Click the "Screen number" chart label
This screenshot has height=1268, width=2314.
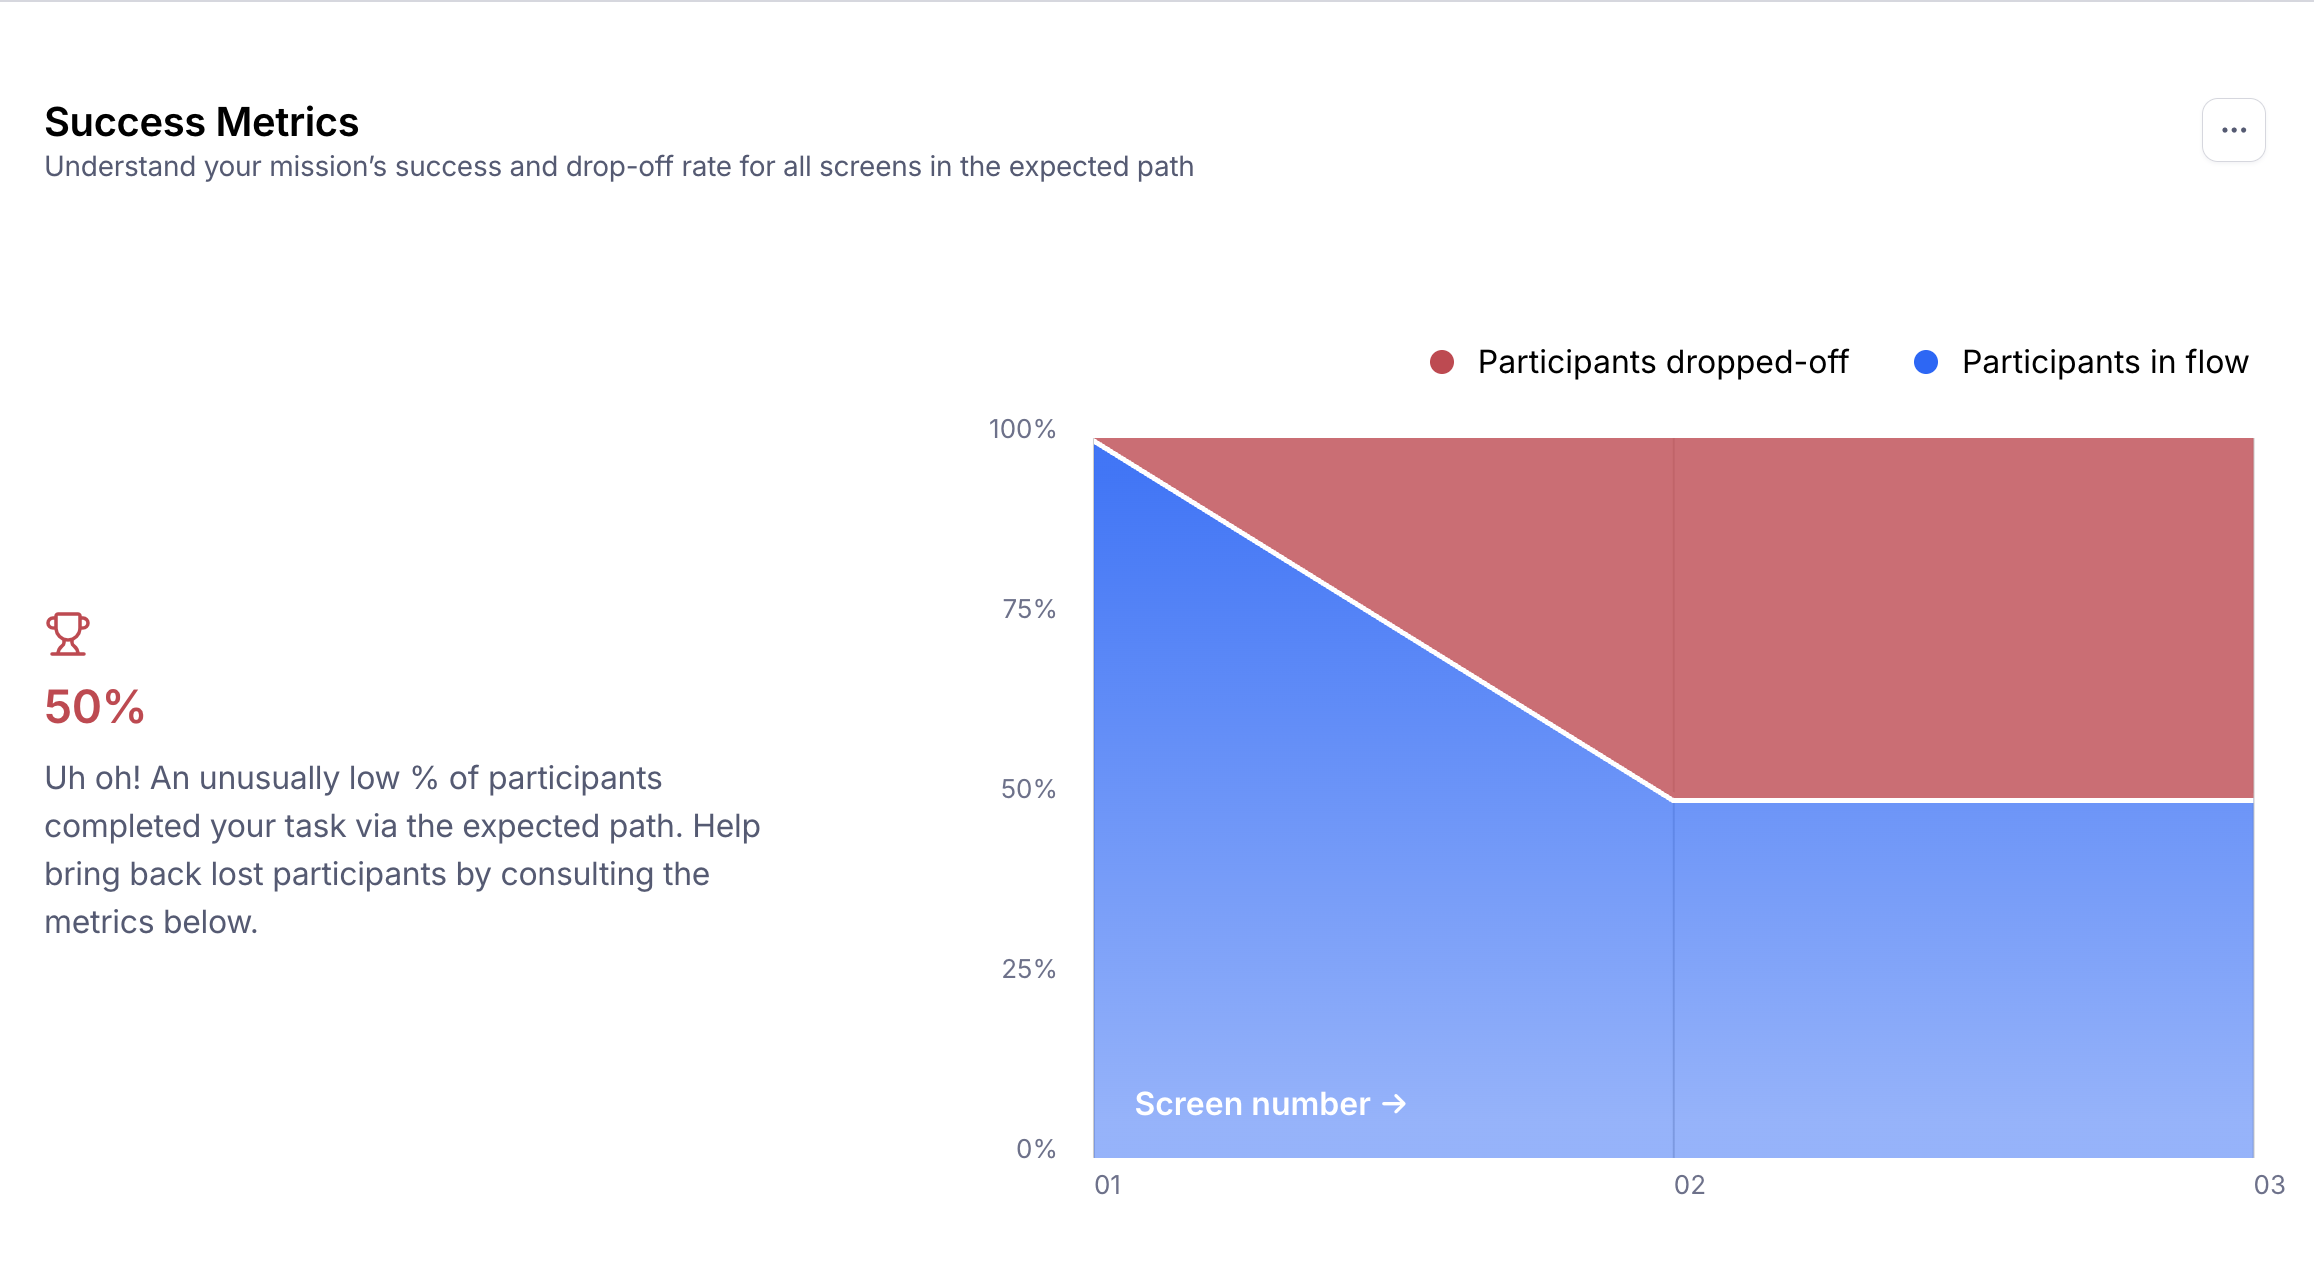1252,1104
